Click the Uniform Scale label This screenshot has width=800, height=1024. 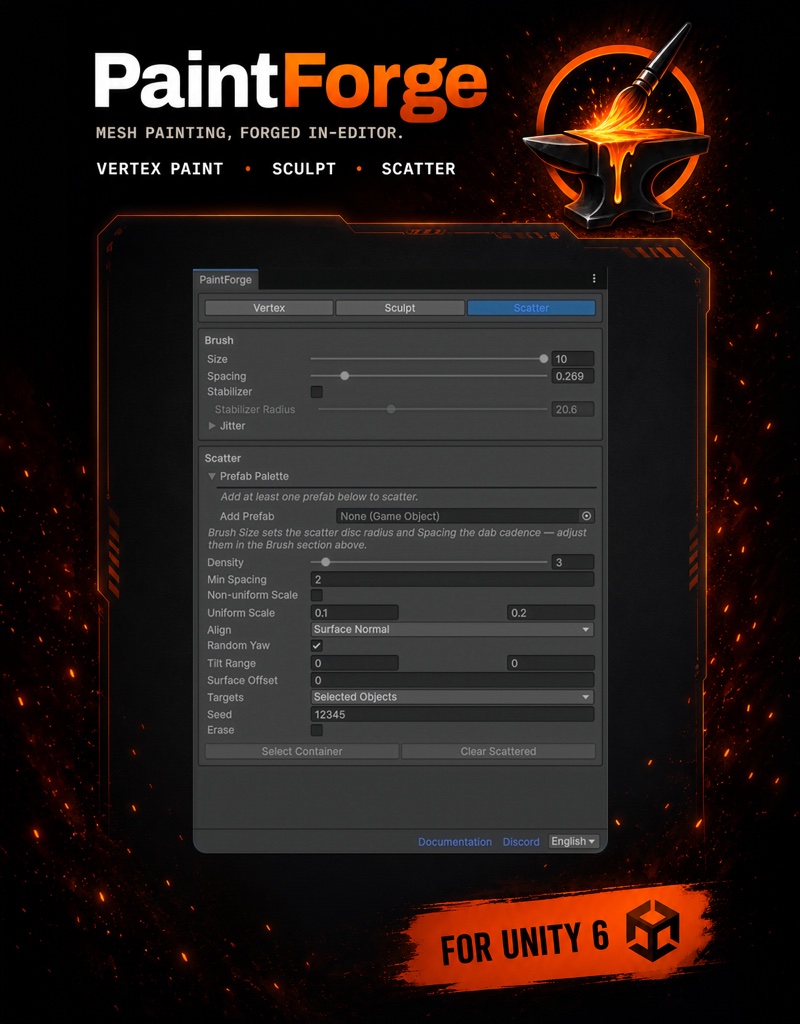pos(241,613)
